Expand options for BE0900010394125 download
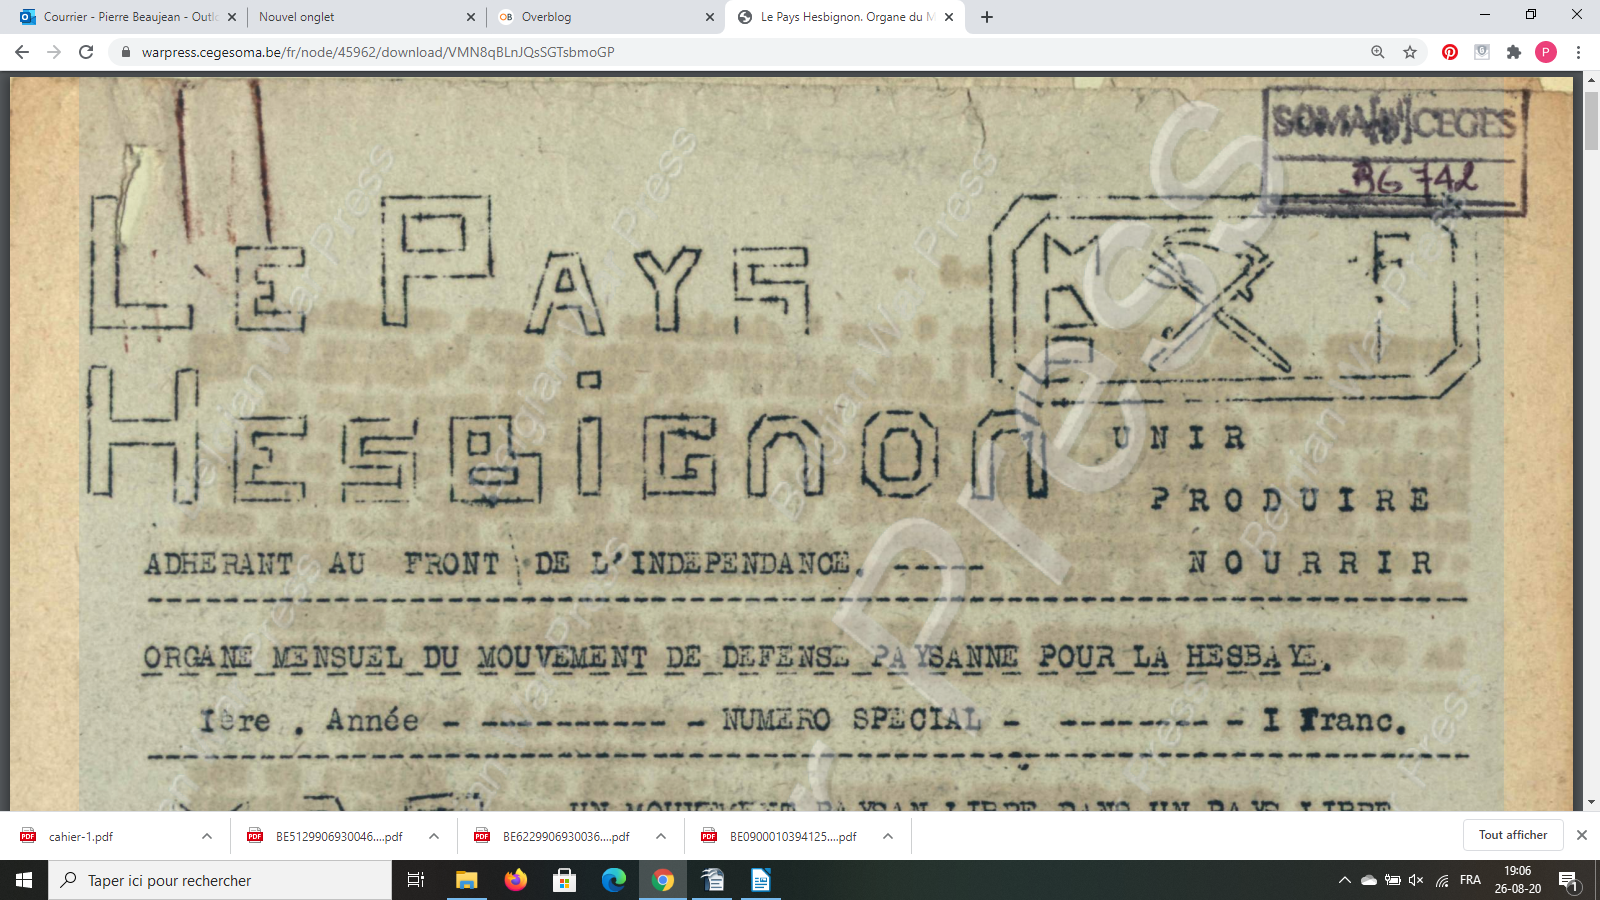Screen dimensions: 1600x900 [888, 836]
